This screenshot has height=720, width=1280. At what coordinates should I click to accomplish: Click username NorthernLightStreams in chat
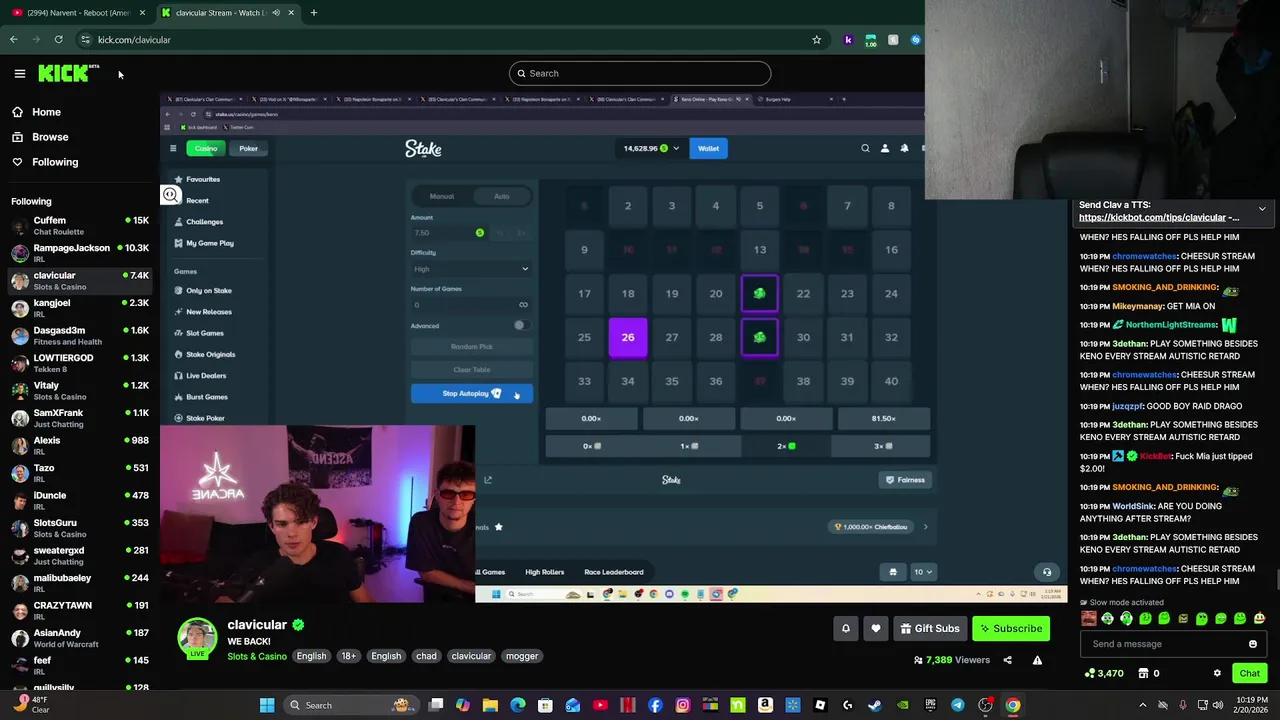[1171, 325]
